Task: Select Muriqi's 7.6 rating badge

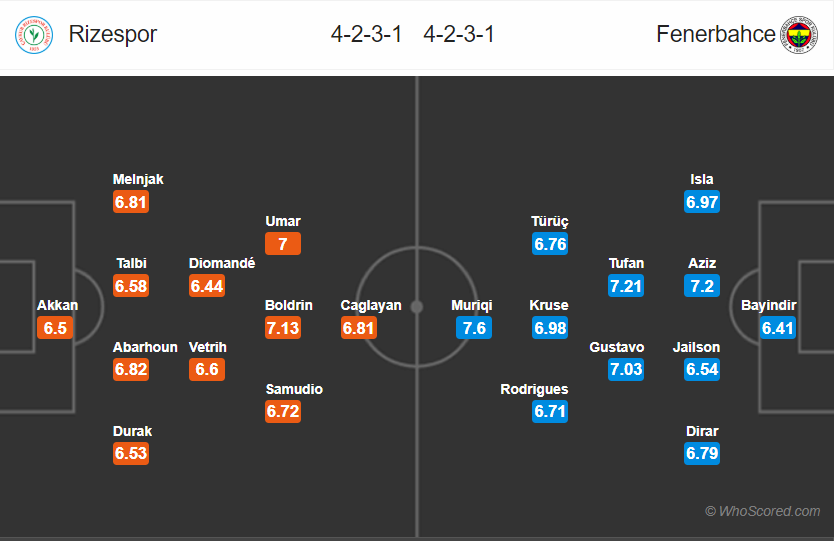Action: [474, 328]
